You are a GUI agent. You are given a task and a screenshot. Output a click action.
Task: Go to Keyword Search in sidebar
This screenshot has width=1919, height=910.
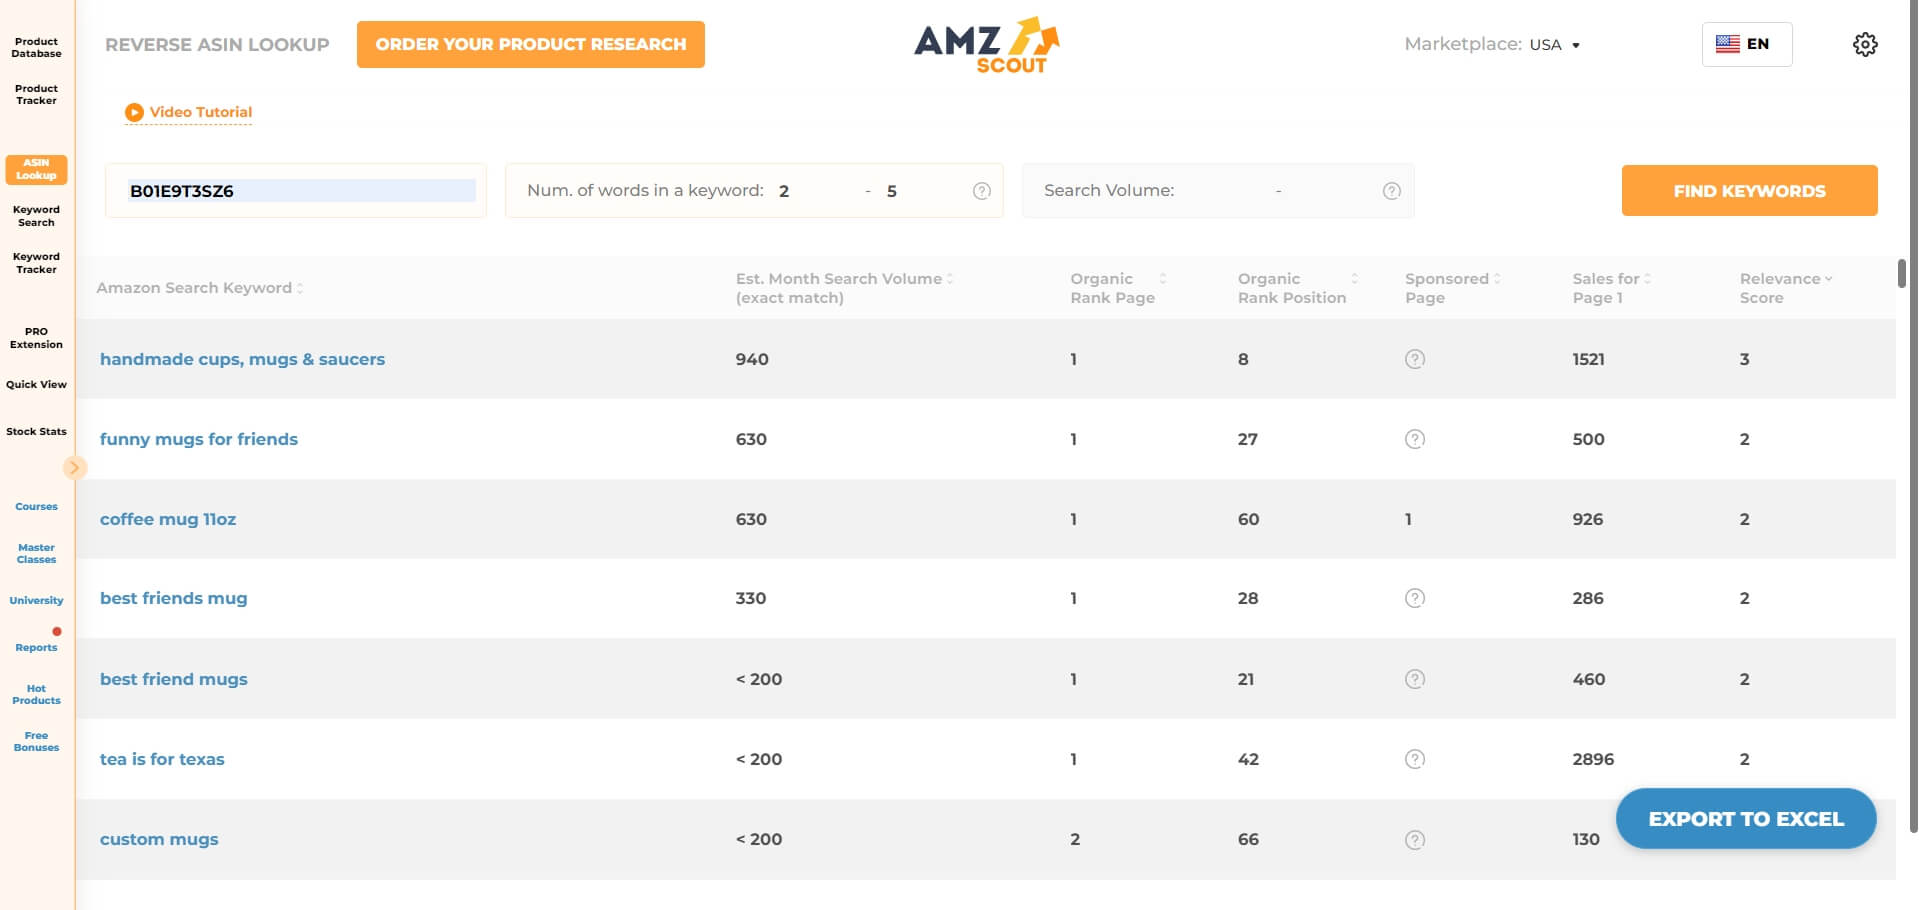[36, 216]
